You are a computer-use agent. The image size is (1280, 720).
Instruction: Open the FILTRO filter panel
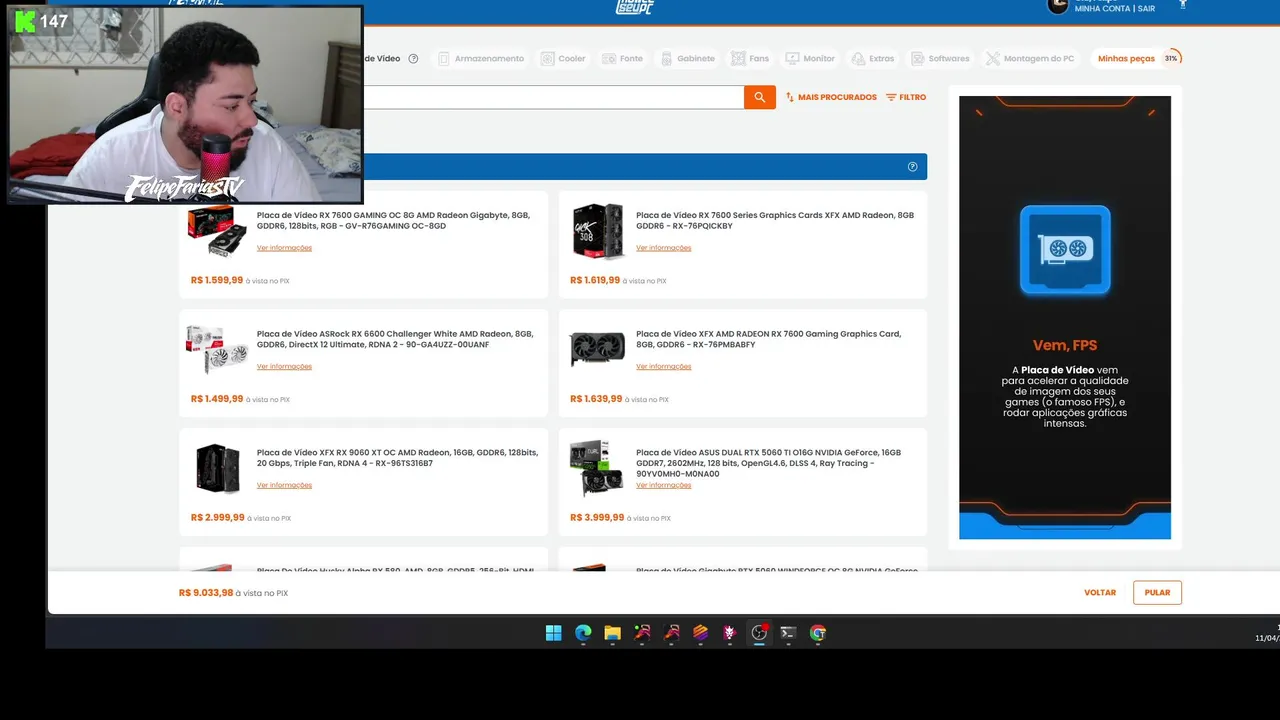pos(906,97)
